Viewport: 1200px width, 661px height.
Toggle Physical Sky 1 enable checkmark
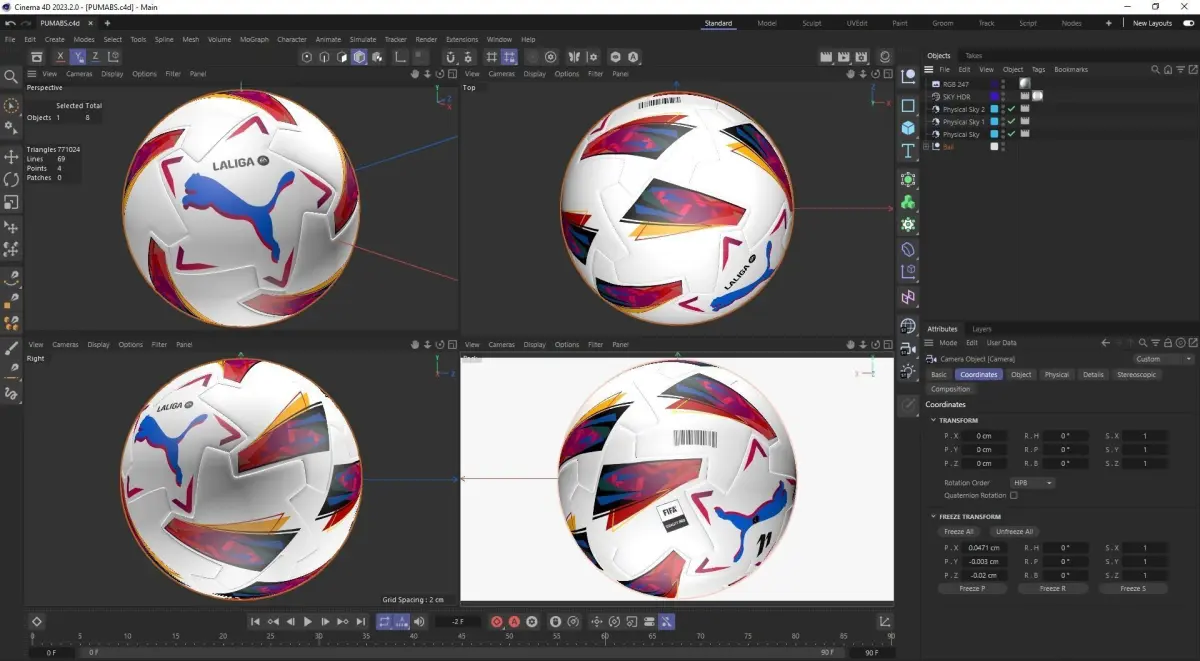(1012, 121)
